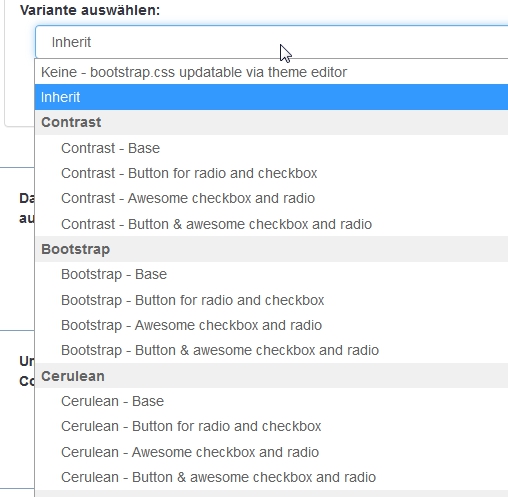Select 'Keine - bootstrap.css updatable via theme editor'
The image size is (508, 497).
click(x=272, y=72)
